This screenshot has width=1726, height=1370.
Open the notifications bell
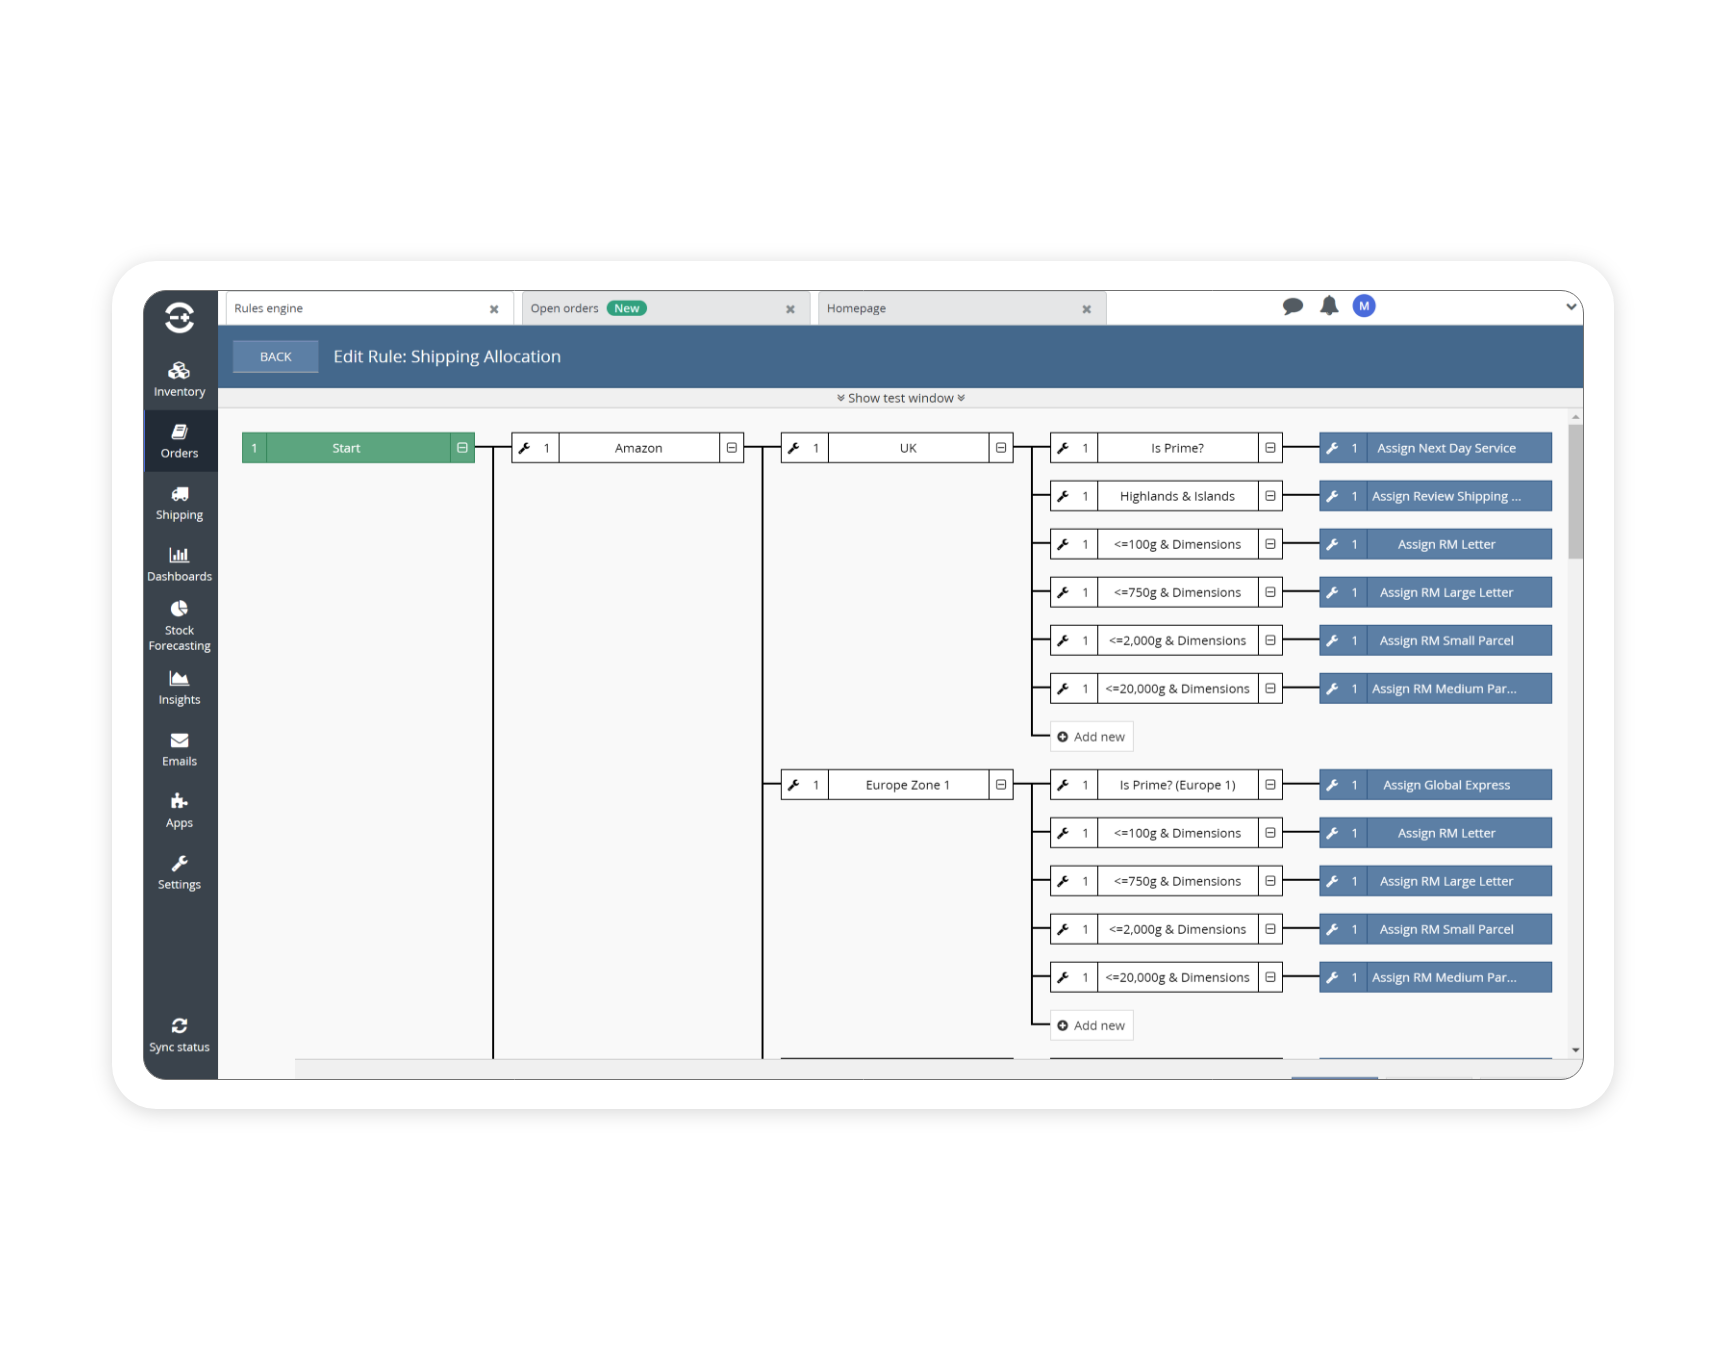click(x=1329, y=306)
